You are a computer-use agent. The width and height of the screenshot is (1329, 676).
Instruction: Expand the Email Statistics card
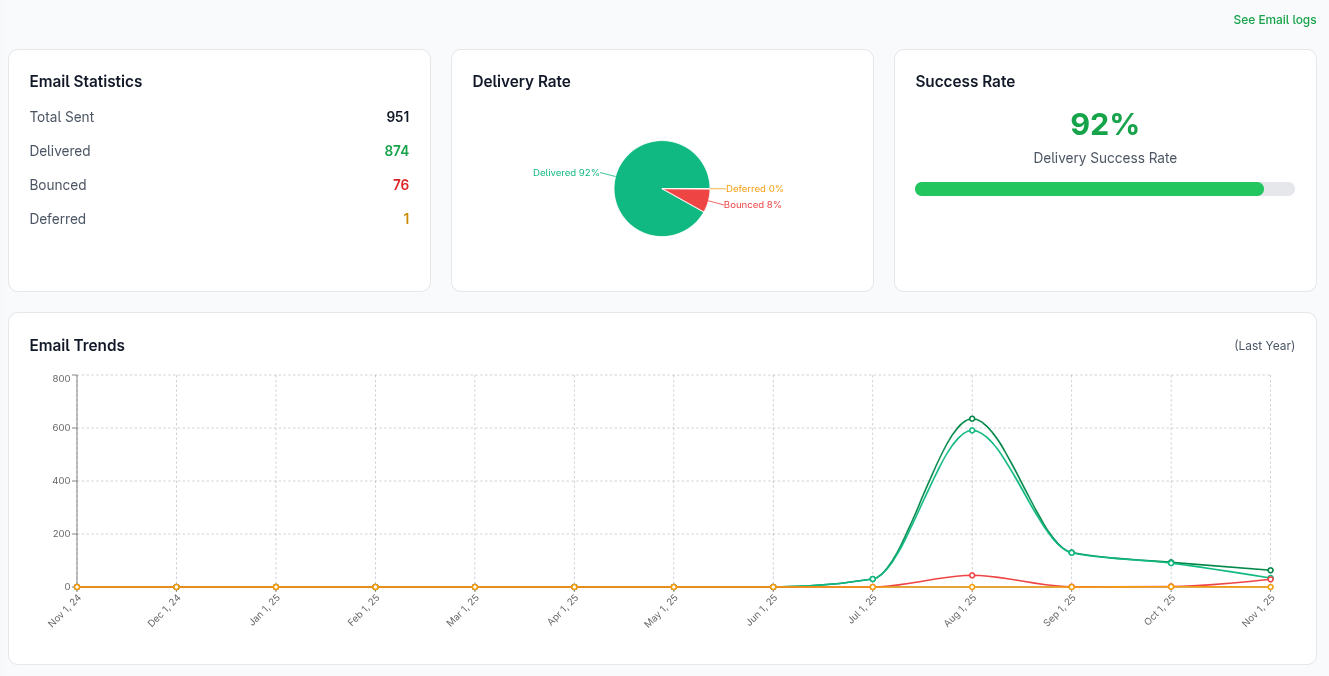85,81
